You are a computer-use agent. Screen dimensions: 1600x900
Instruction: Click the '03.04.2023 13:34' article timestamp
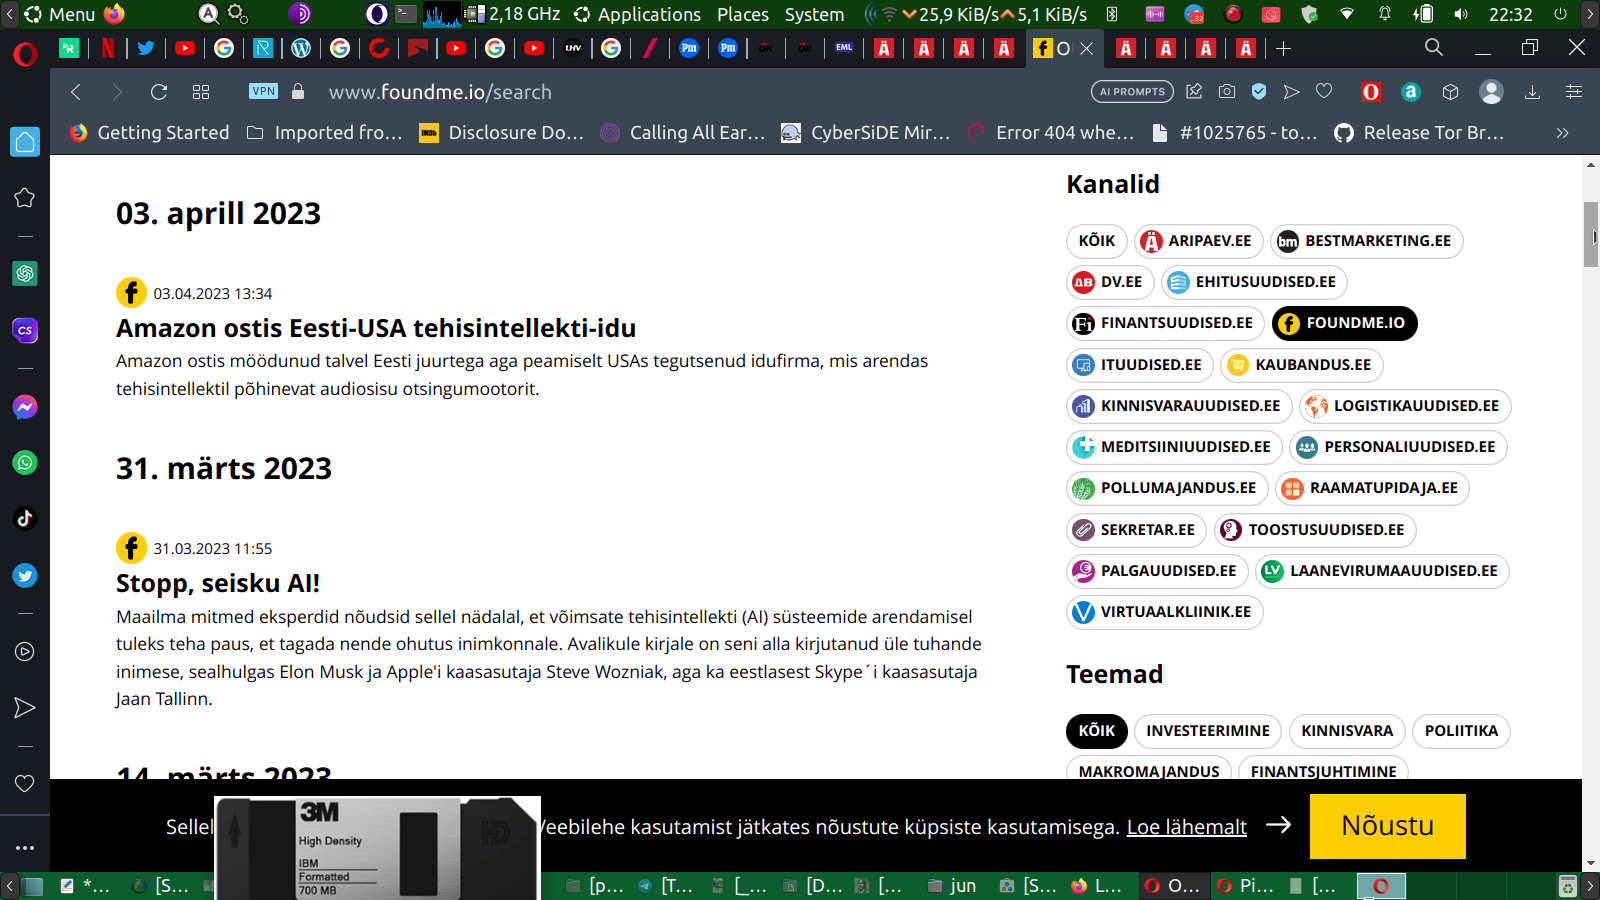coord(213,293)
